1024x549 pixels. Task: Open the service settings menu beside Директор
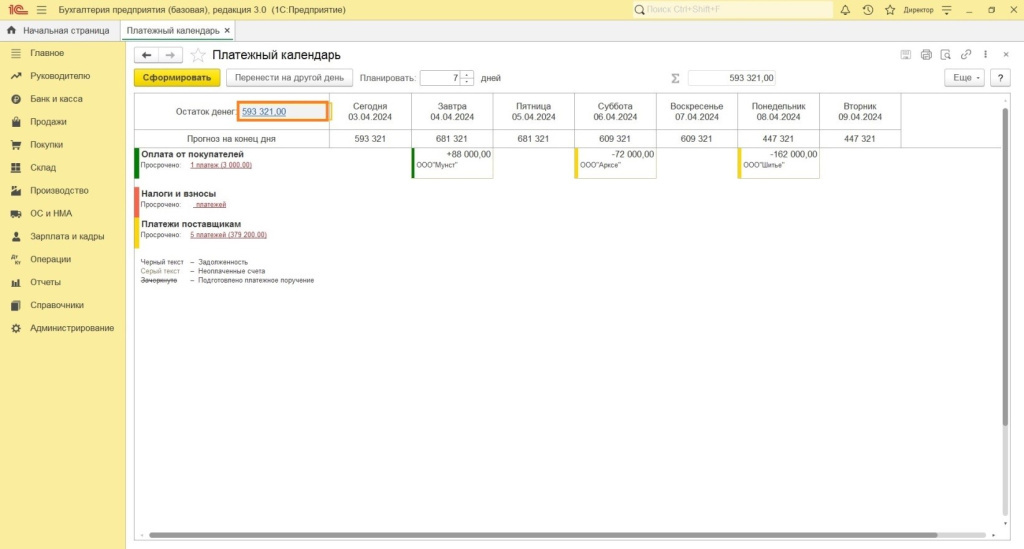[946, 9]
